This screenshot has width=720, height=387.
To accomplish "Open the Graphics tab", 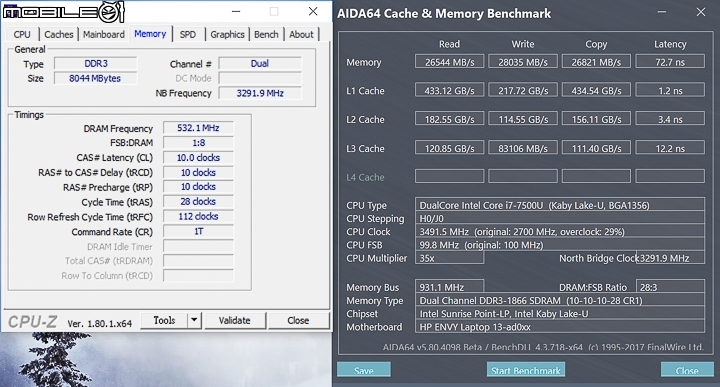I will pyautogui.click(x=227, y=34).
